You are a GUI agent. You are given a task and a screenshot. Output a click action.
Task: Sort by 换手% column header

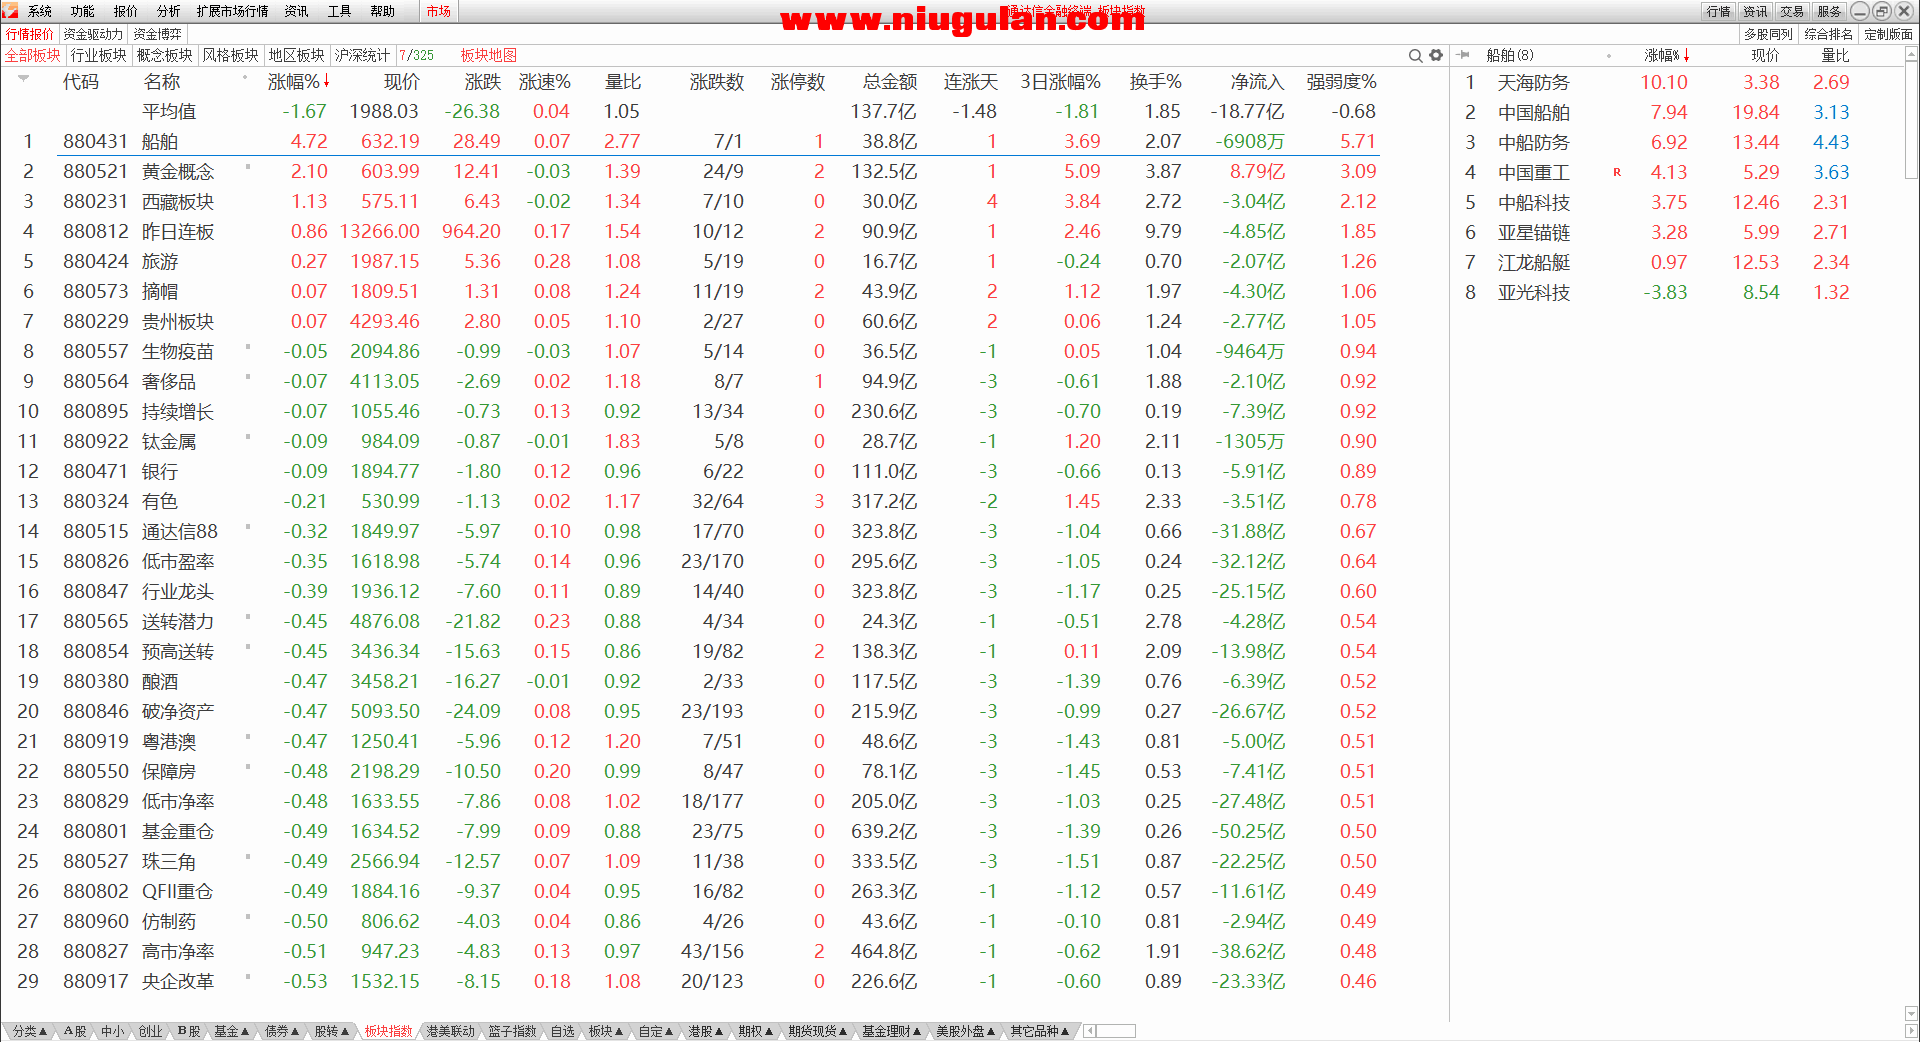click(x=1155, y=82)
